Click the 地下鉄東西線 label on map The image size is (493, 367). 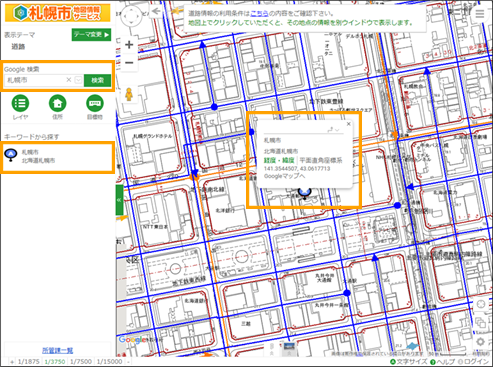click(189, 282)
